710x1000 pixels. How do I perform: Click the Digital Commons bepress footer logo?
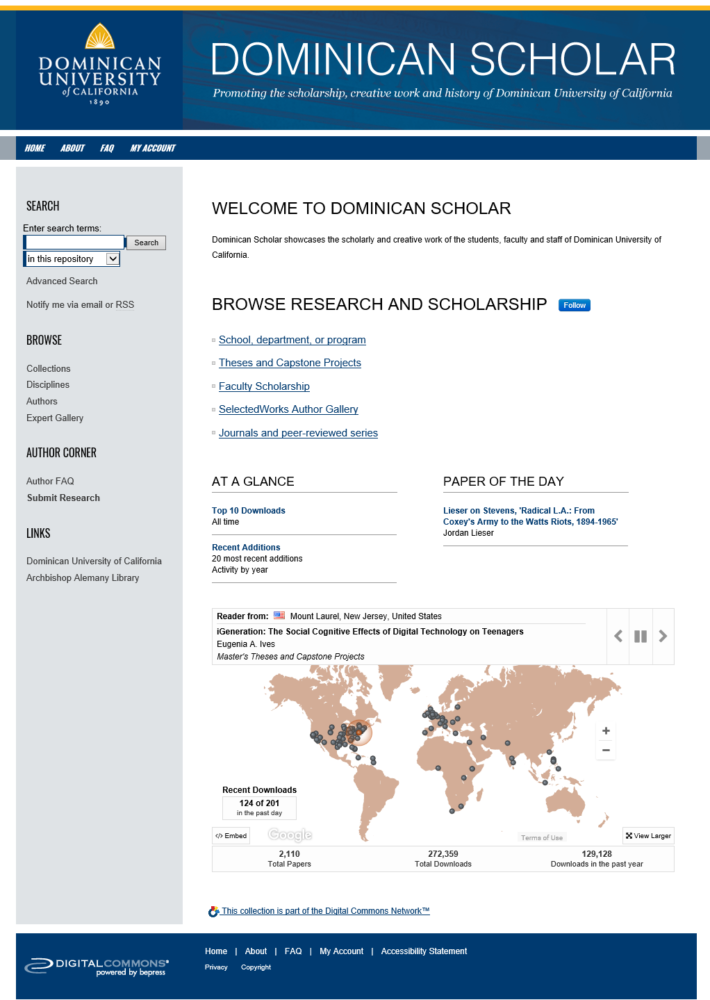coord(97,967)
